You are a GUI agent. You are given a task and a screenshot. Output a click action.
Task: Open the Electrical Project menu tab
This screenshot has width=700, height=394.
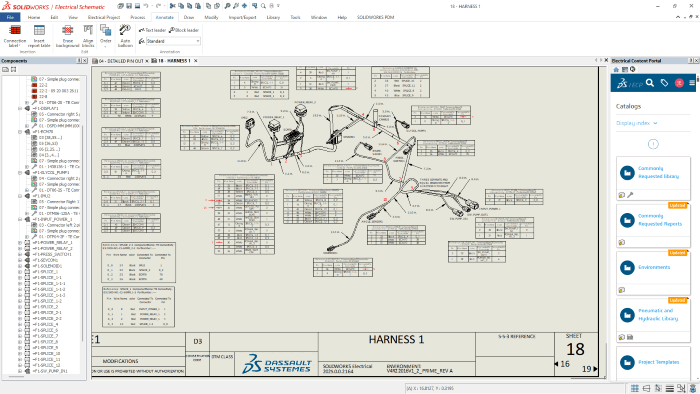[x=104, y=17]
